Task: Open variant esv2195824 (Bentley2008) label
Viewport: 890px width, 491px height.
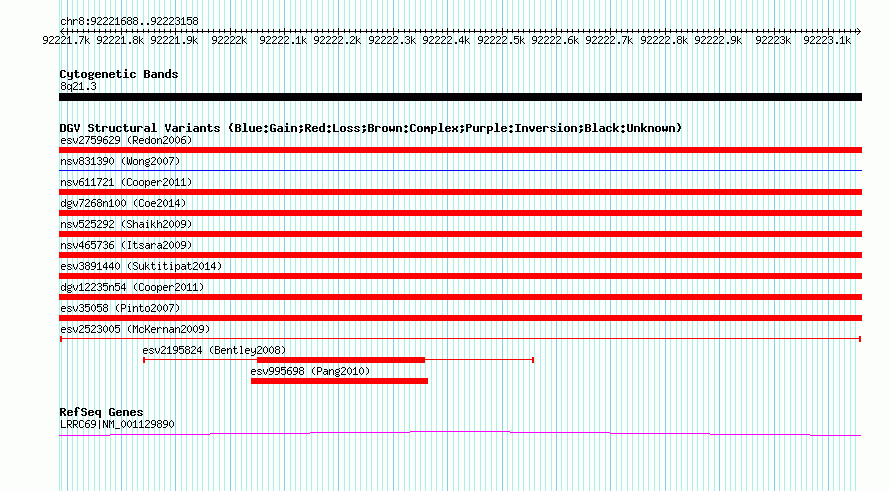Action: (214, 350)
